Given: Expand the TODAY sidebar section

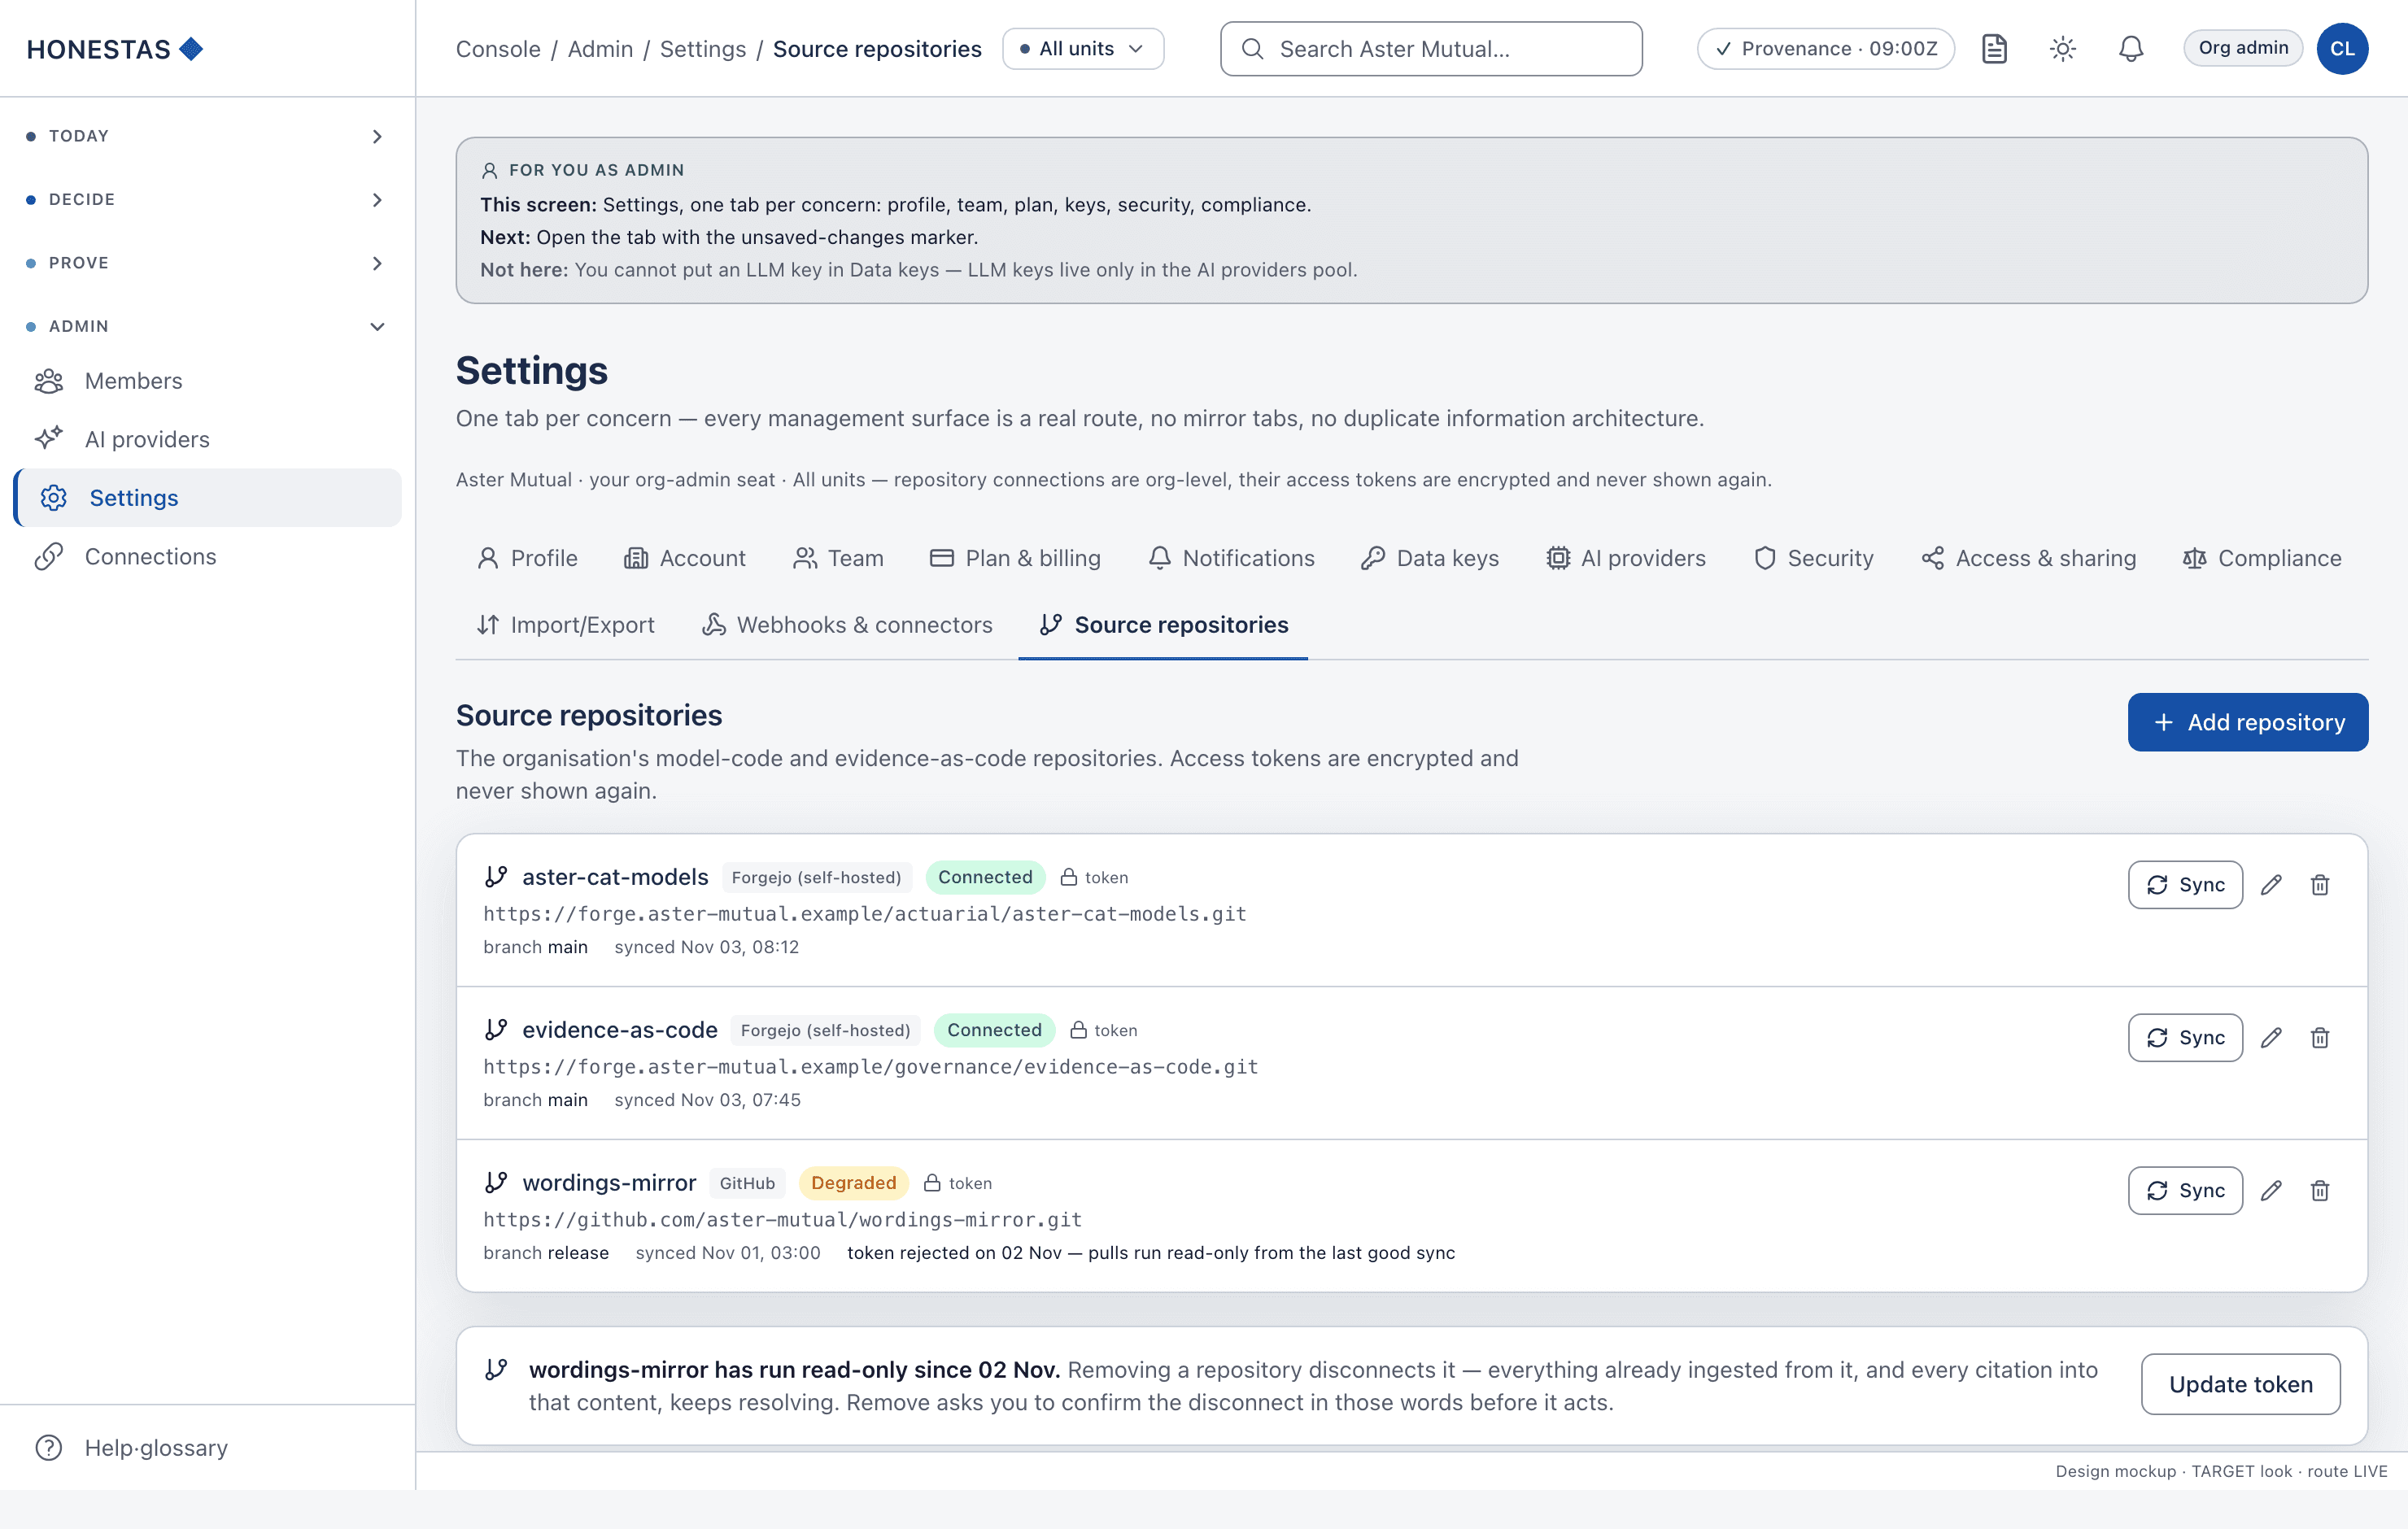Looking at the screenshot, I should pyautogui.click(x=207, y=136).
